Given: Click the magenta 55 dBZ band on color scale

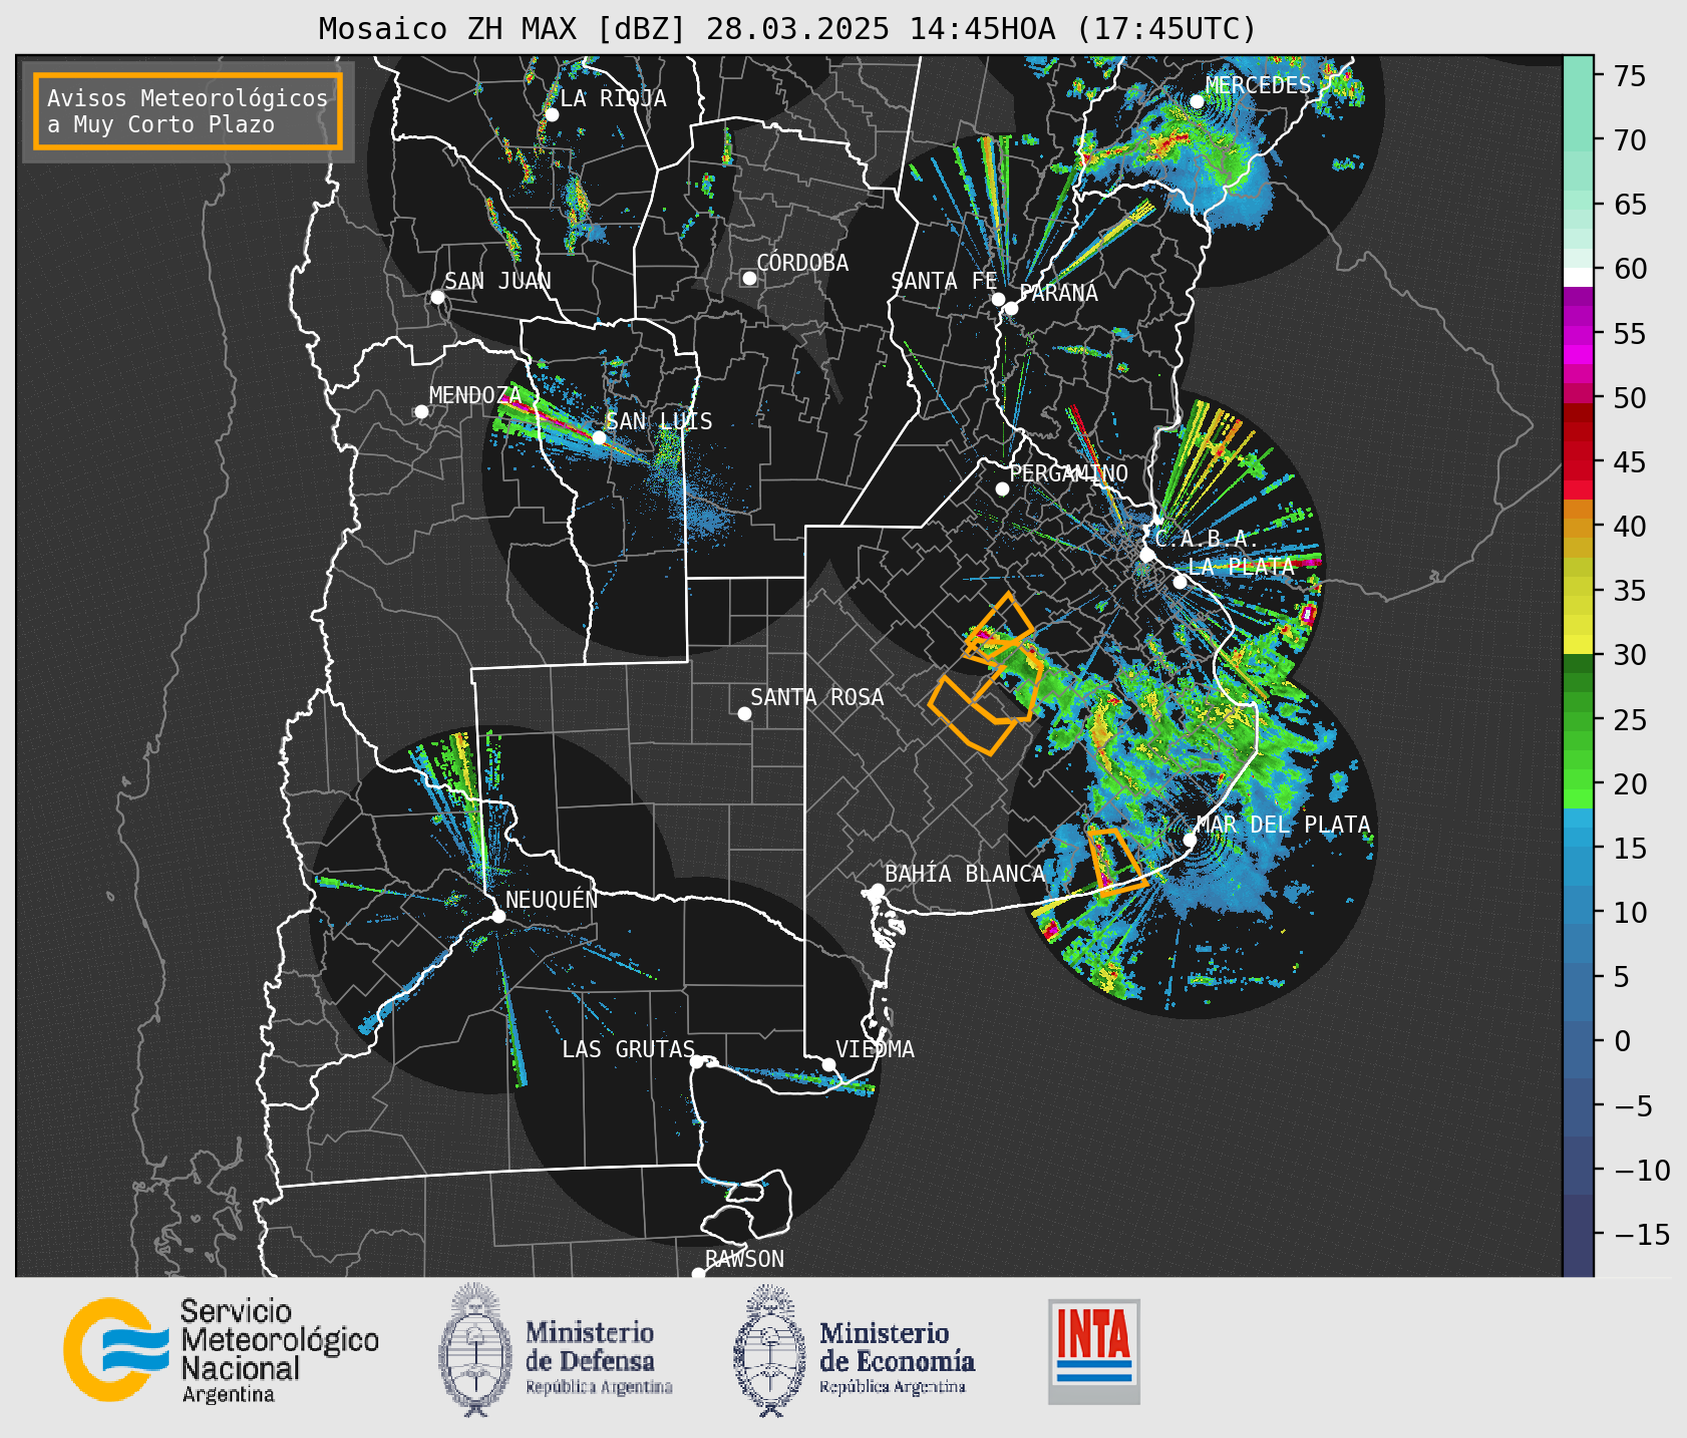Looking at the screenshot, I should pyautogui.click(x=1578, y=333).
